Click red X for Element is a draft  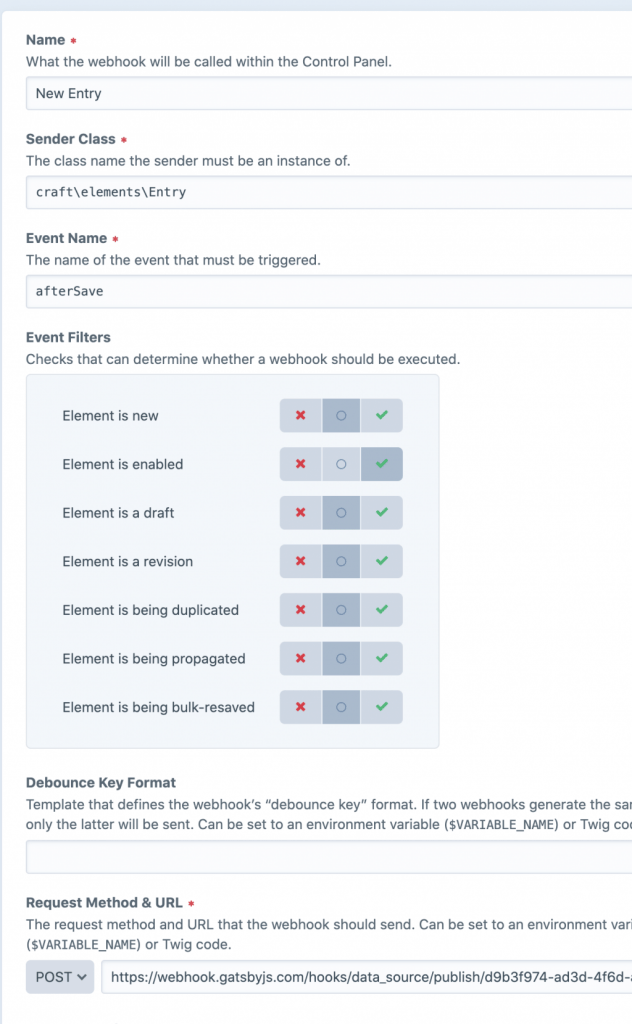[x=301, y=513]
